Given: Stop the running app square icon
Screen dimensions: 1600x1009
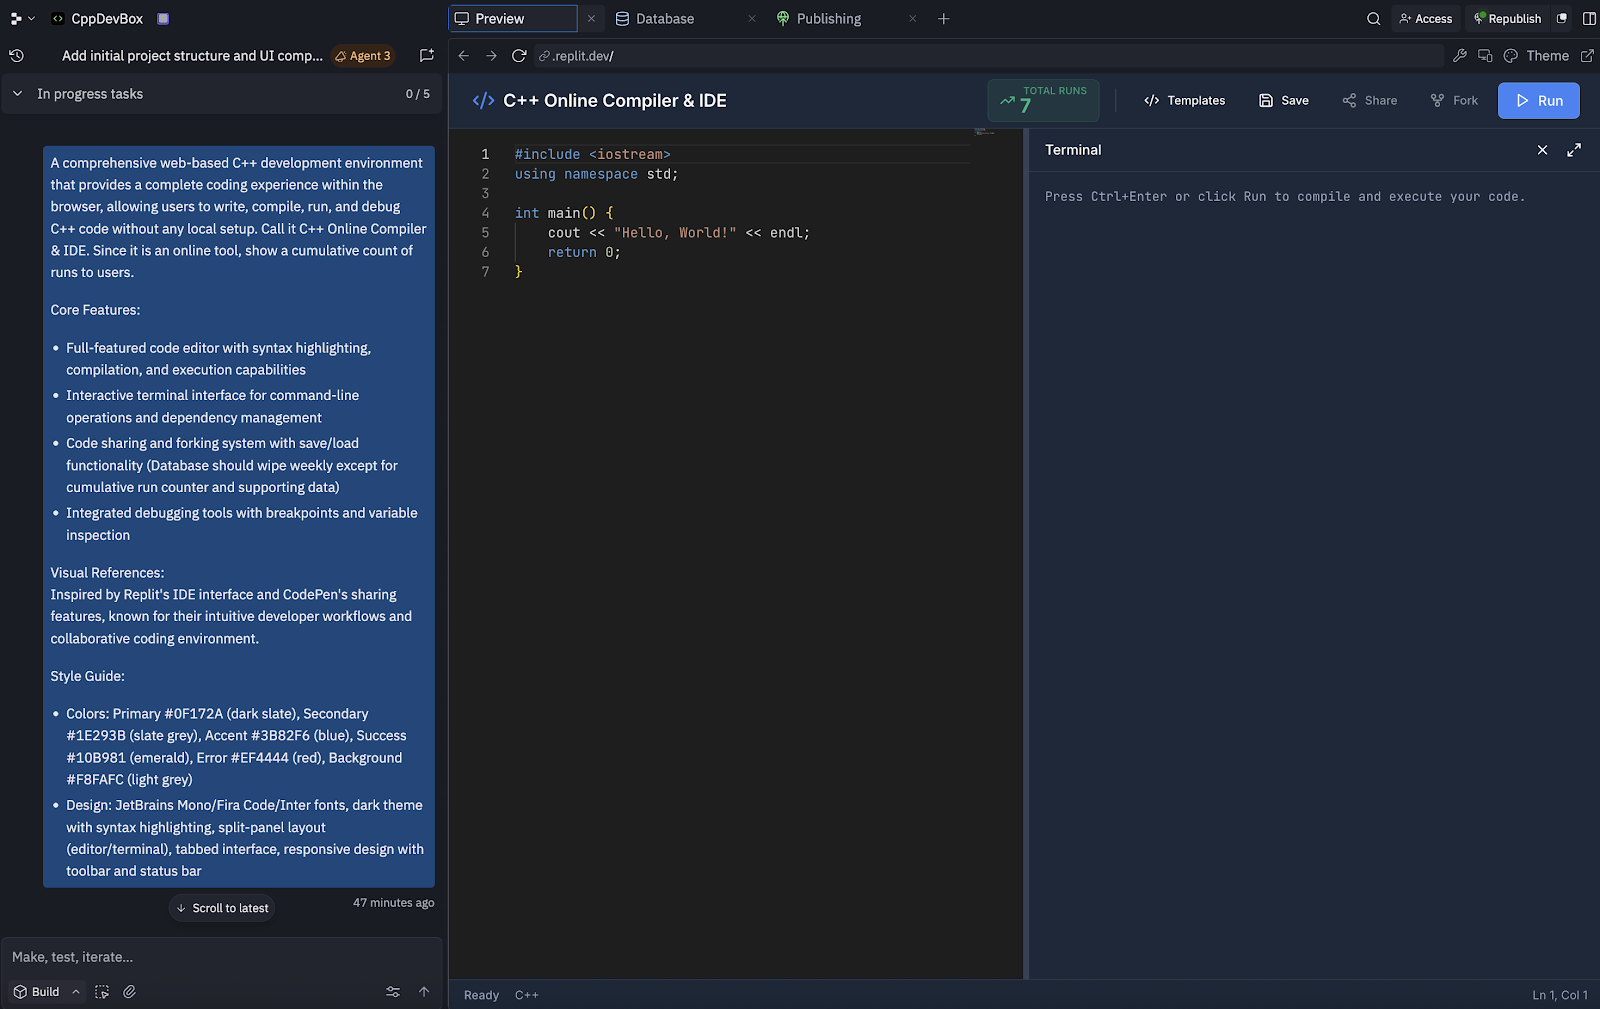Looking at the screenshot, I should tap(163, 18).
